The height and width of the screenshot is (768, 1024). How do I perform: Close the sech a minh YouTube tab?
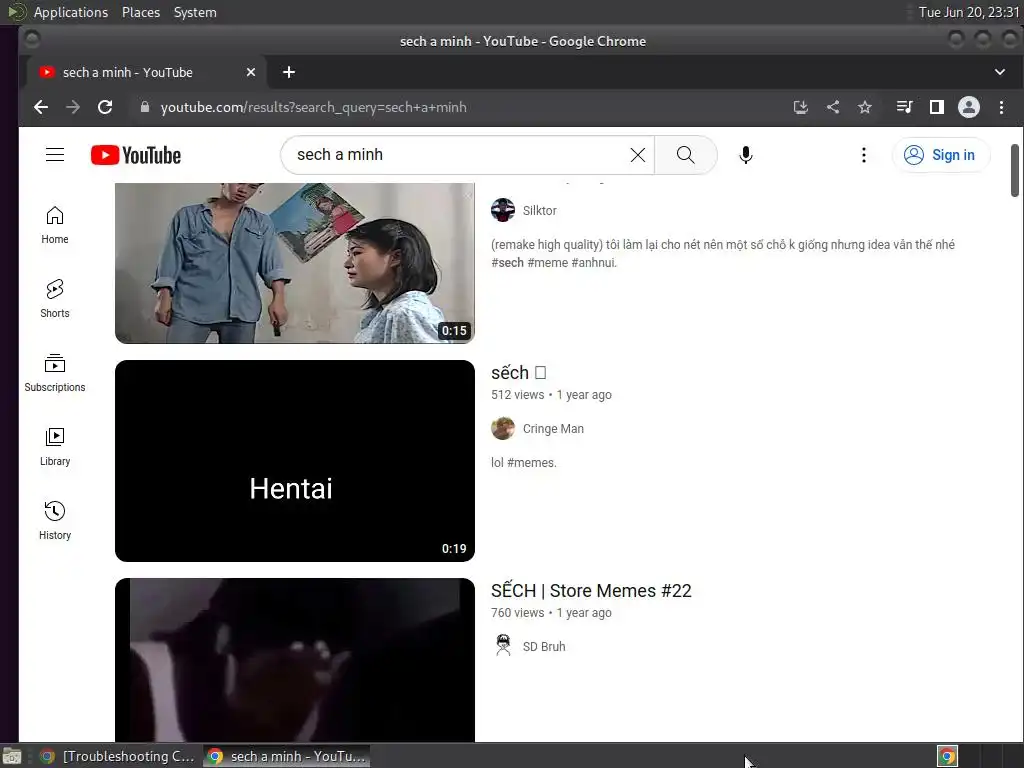click(x=251, y=72)
